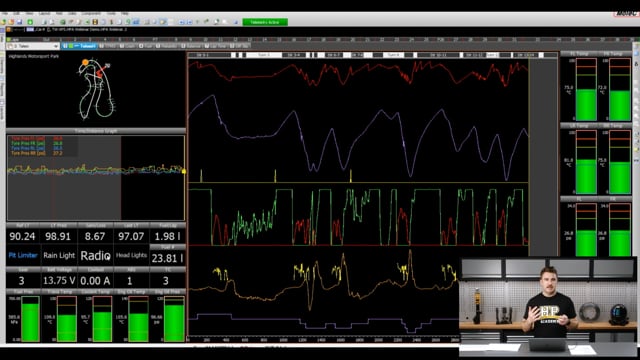Click the yellow-and-black toolbar icon
The width and height of the screenshot is (640, 360).
click(x=95, y=22)
